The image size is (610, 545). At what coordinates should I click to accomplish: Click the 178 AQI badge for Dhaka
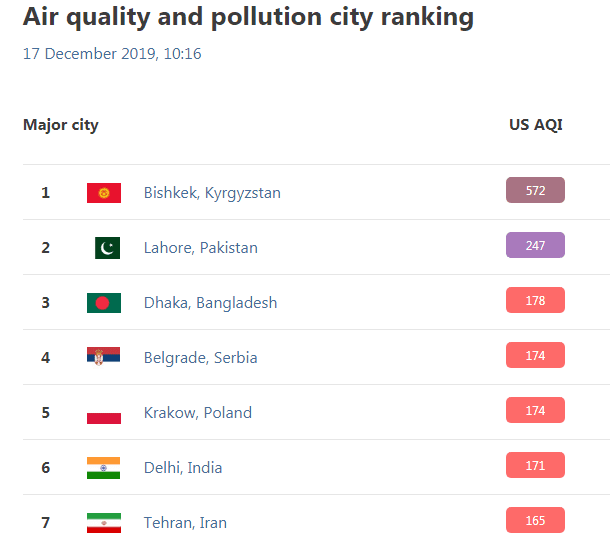[535, 300]
